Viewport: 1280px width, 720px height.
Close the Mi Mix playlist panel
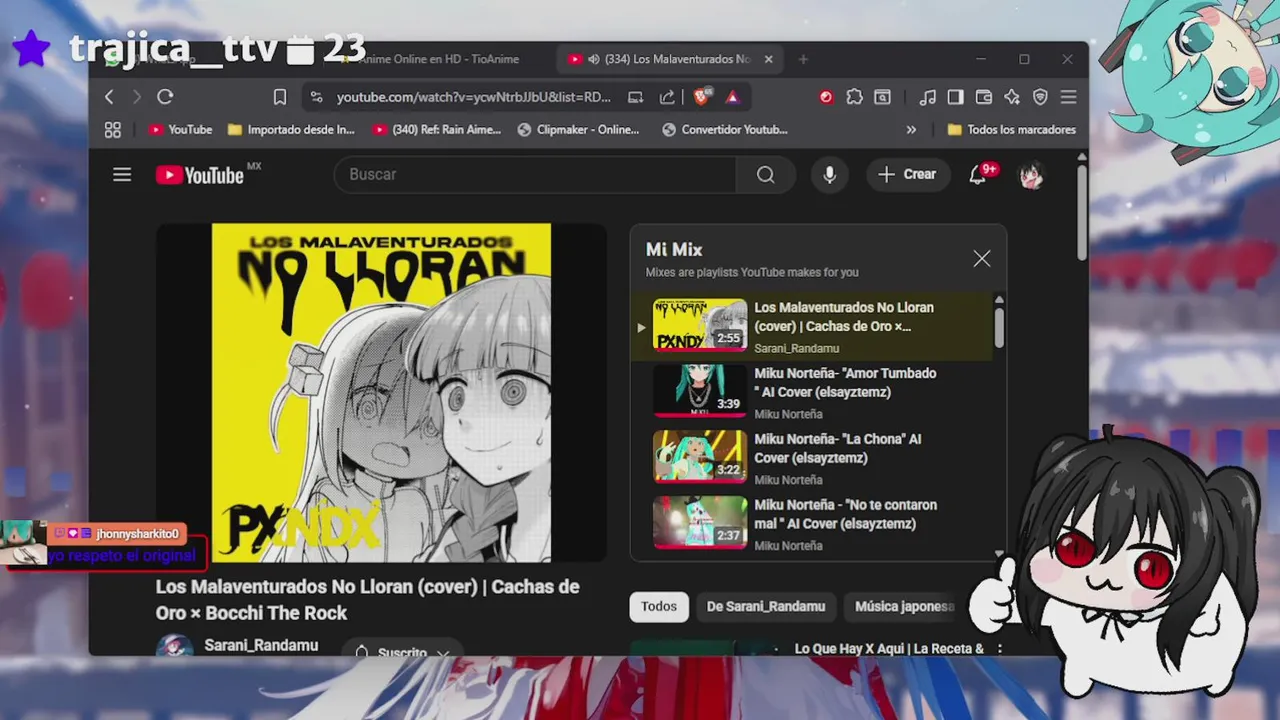pos(982,259)
